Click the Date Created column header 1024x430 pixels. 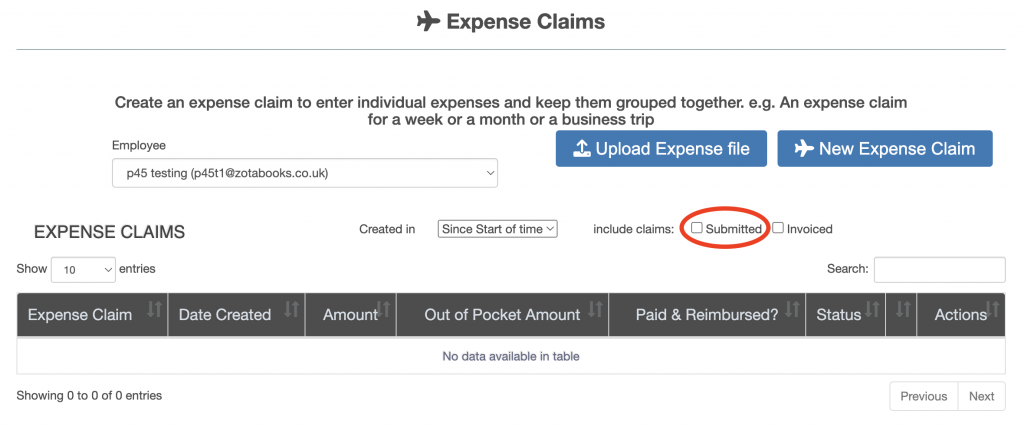225,315
